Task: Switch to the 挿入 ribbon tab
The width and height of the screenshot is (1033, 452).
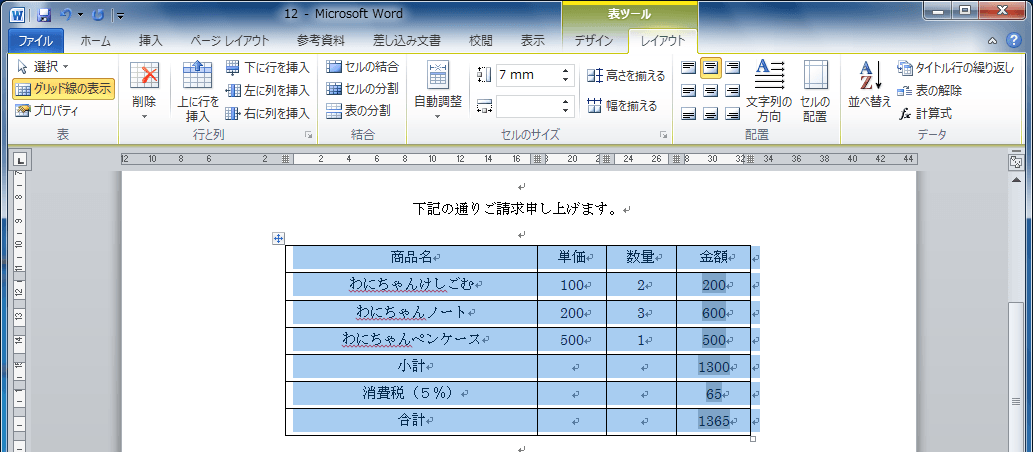Action: [150, 41]
